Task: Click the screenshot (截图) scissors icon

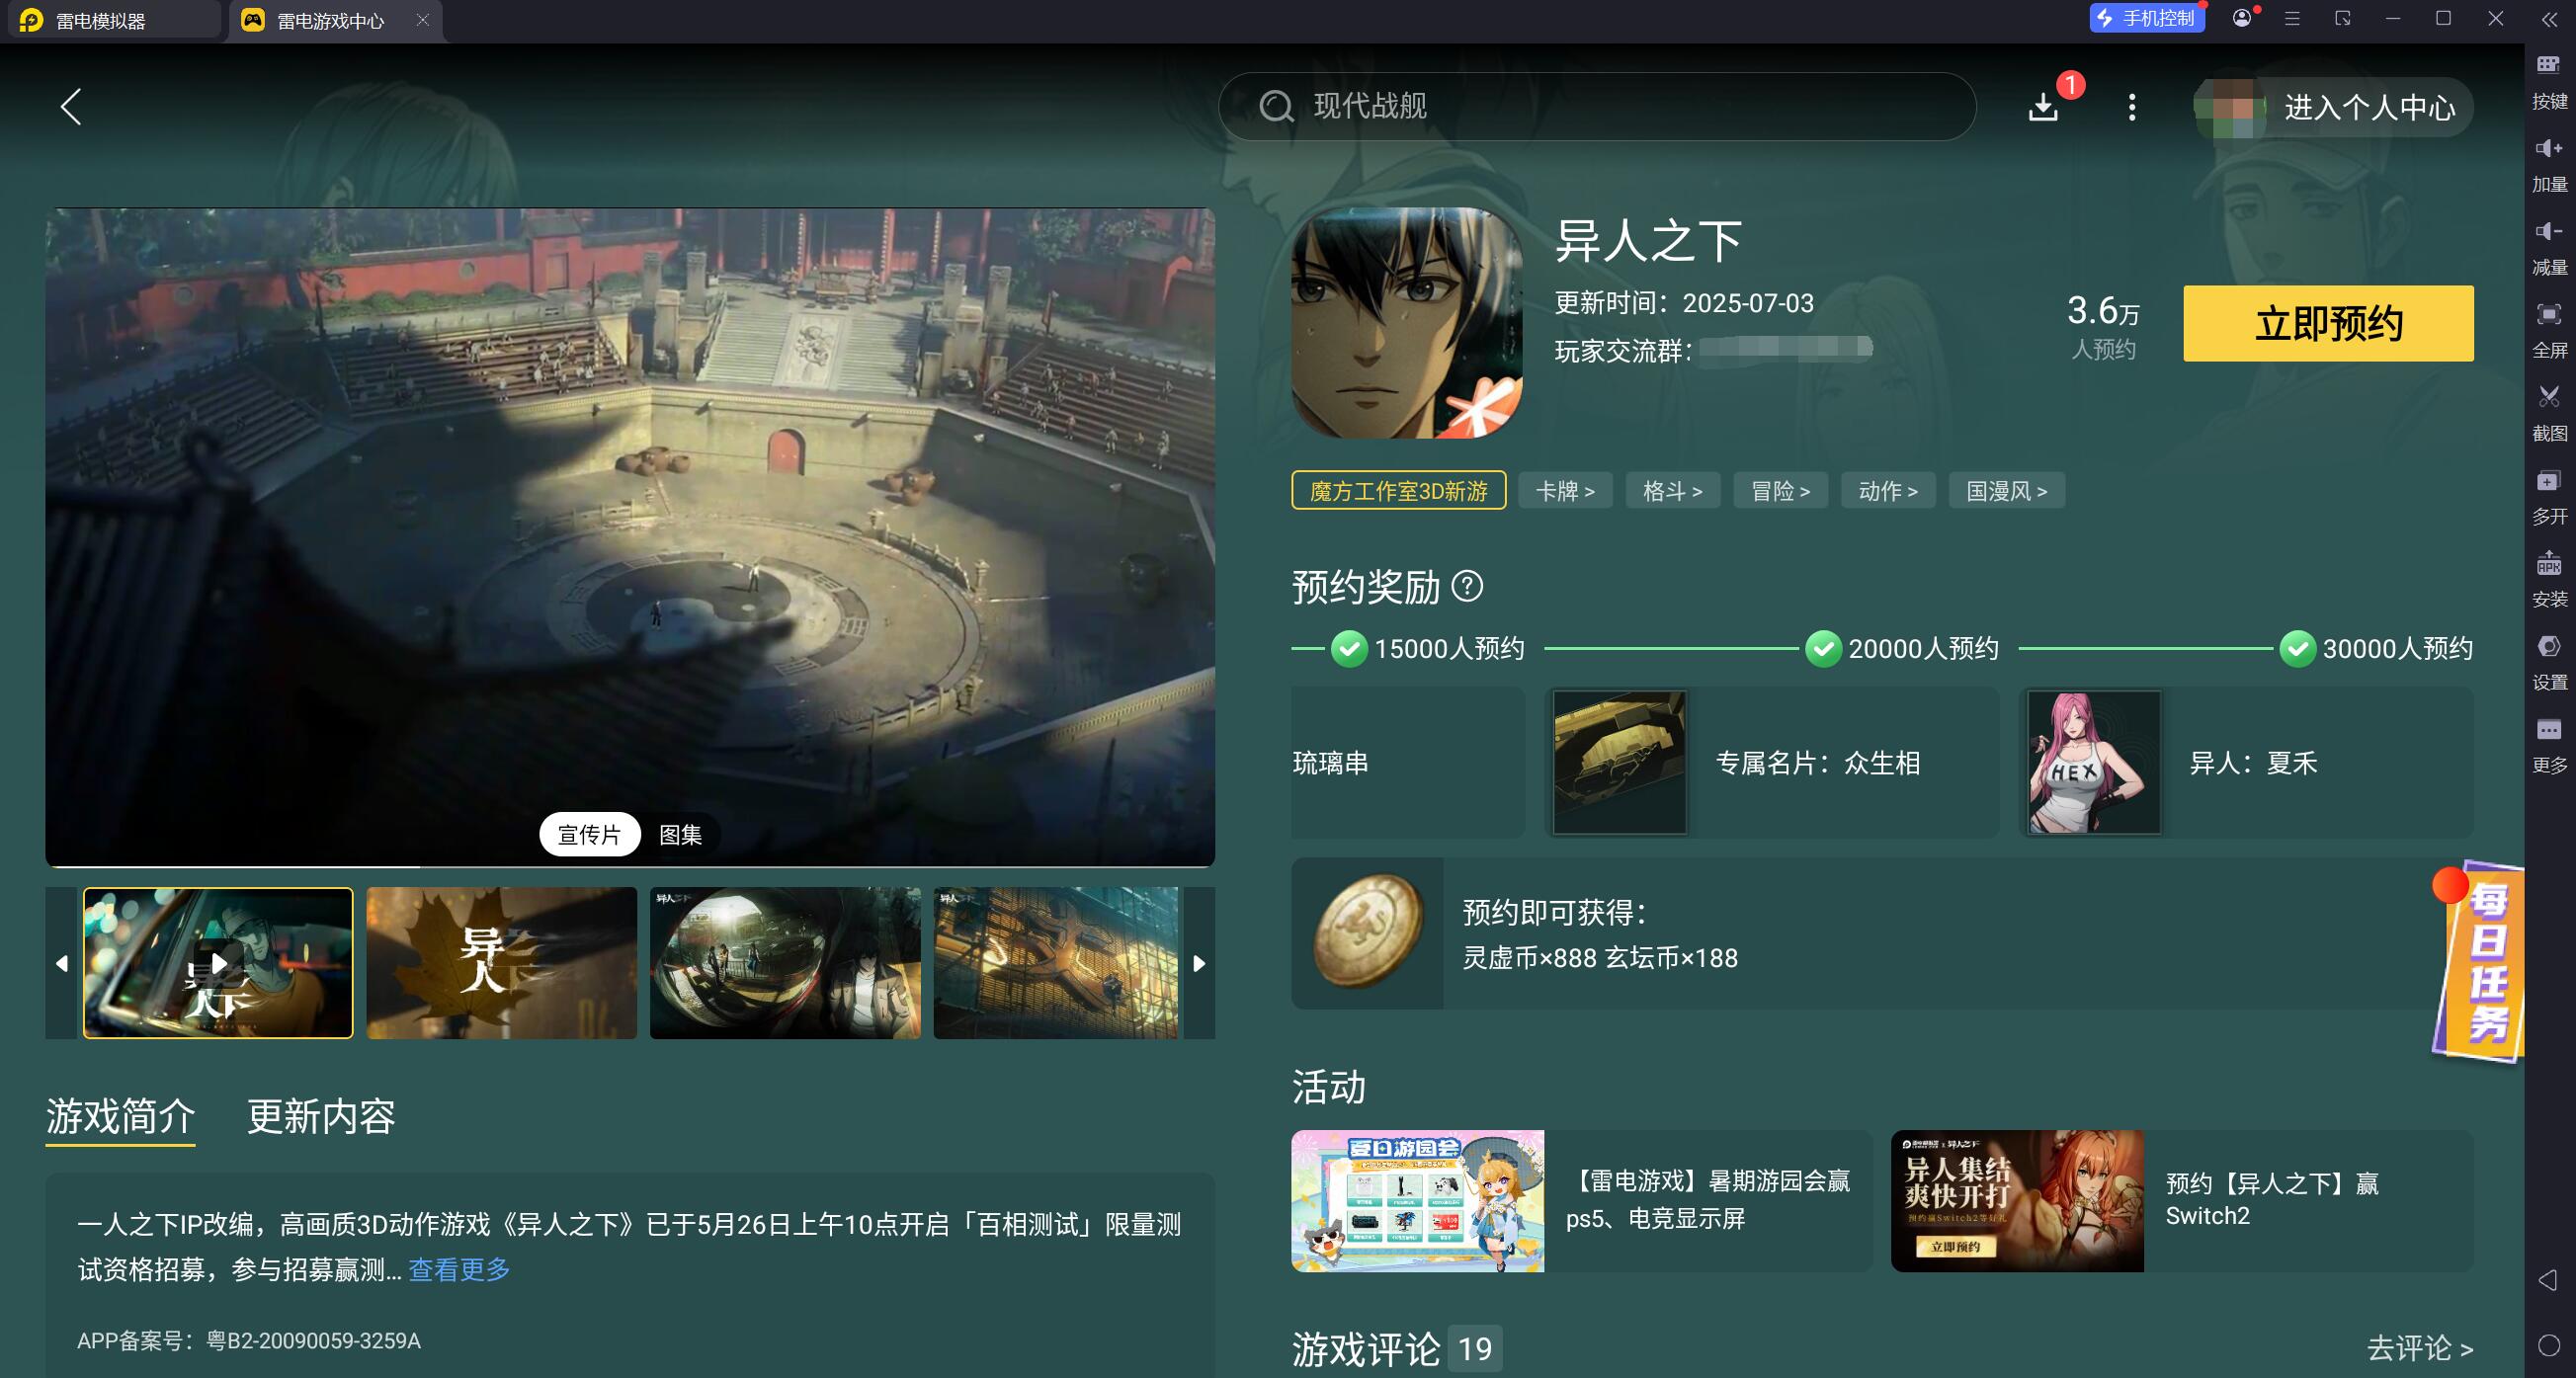Action: click(x=2548, y=398)
